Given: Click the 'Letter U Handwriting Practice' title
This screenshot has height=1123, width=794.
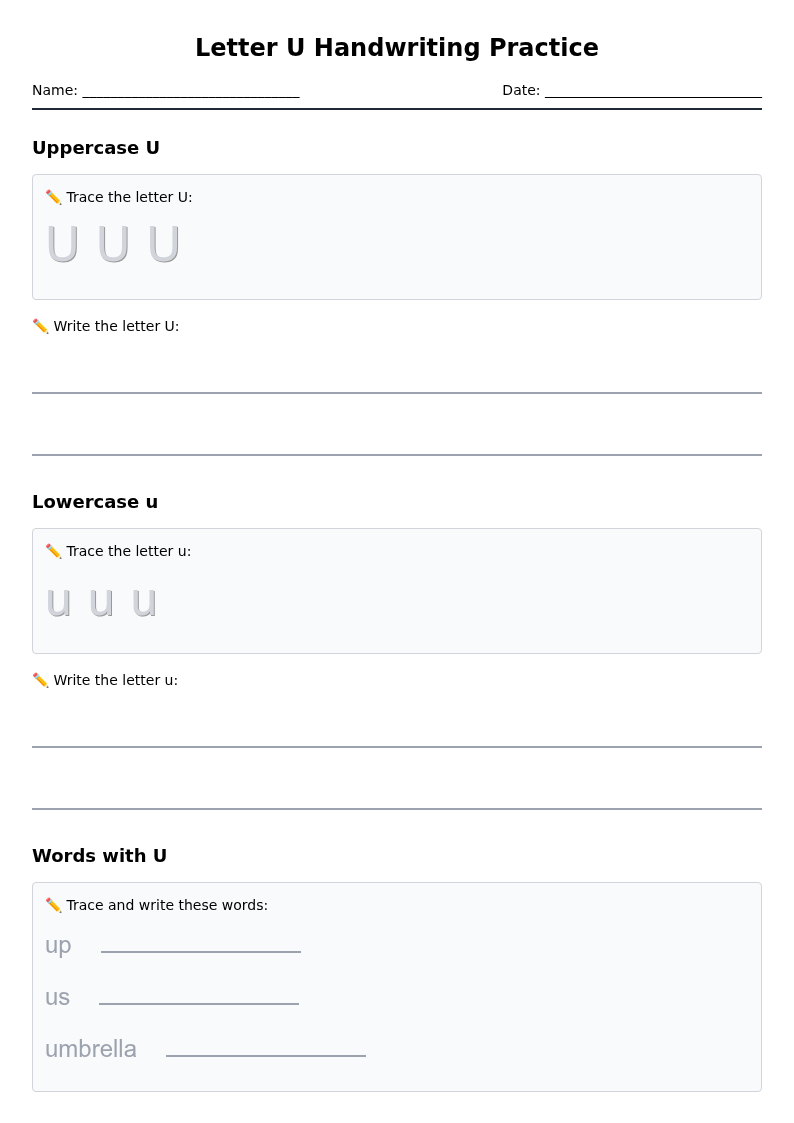Looking at the screenshot, I should 397,47.
